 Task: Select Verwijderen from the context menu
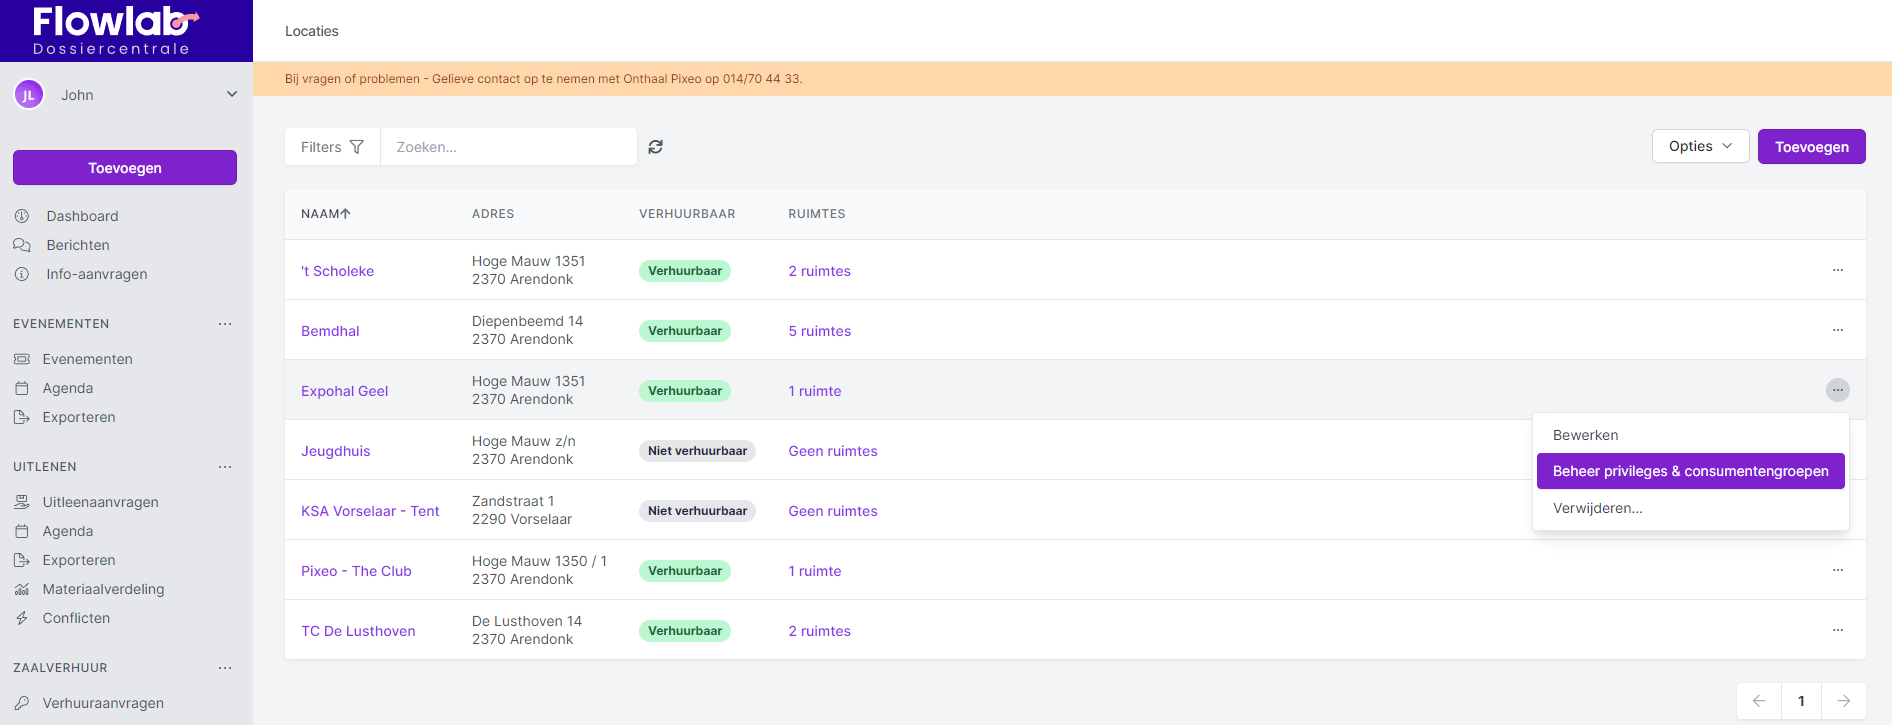click(1597, 508)
